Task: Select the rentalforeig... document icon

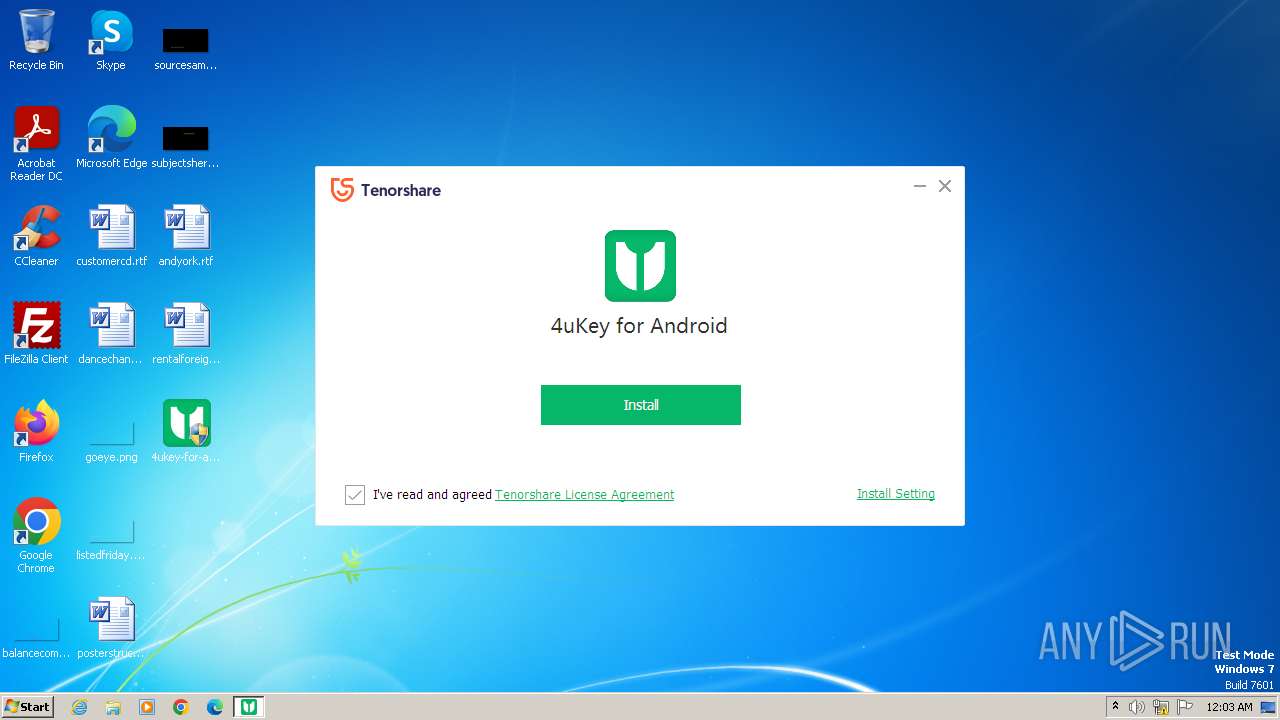Action: [x=186, y=334]
